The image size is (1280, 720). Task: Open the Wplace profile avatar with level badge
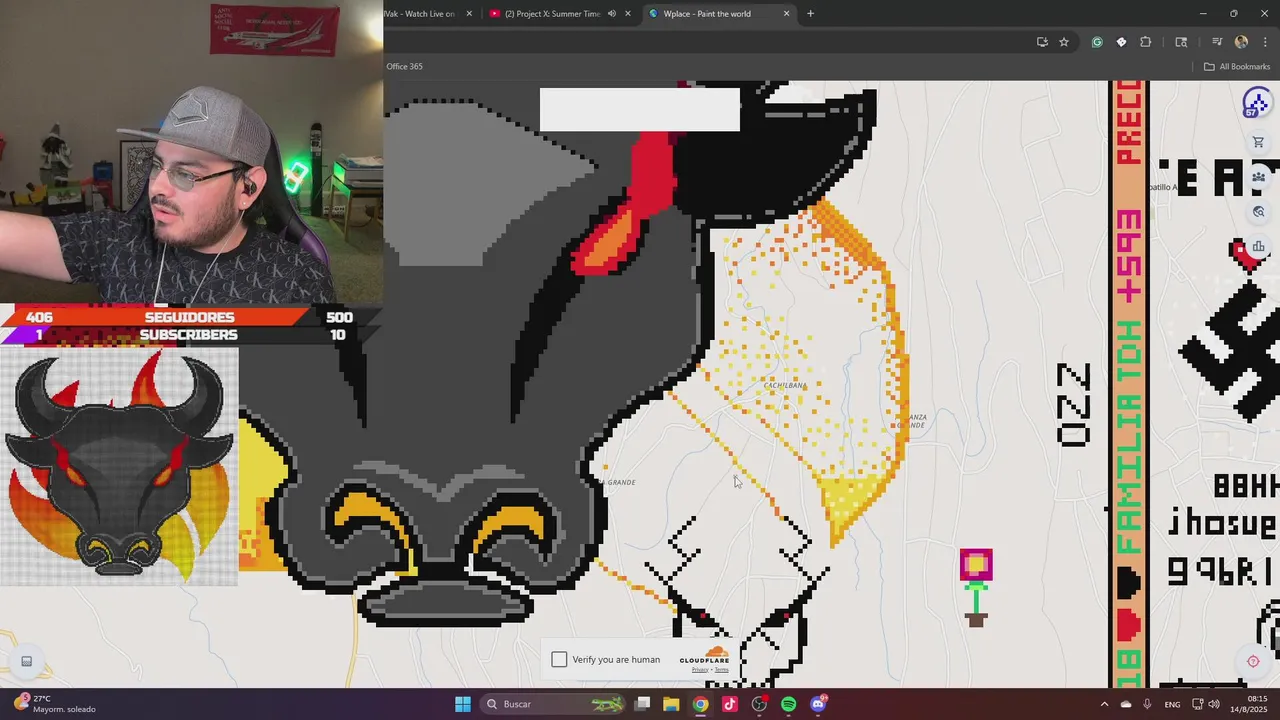pyautogui.click(x=1256, y=103)
